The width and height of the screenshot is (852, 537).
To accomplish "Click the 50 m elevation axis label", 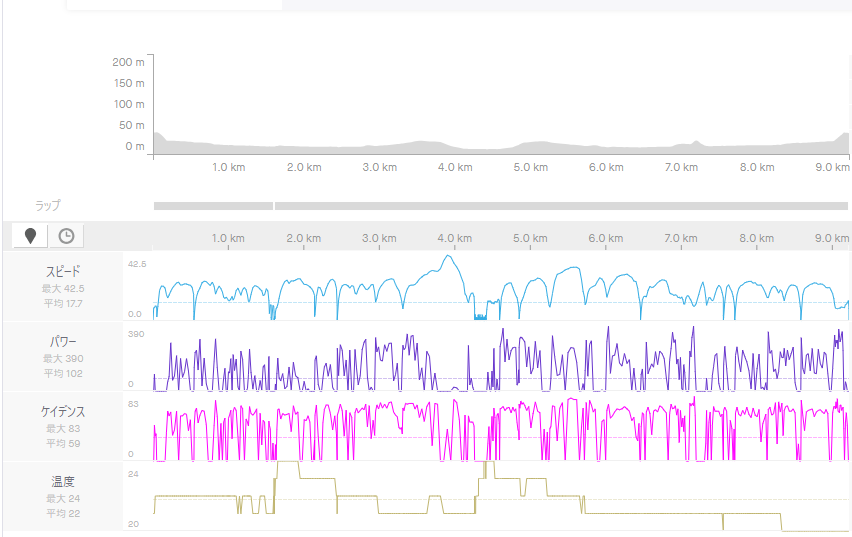I will [x=132, y=125].
